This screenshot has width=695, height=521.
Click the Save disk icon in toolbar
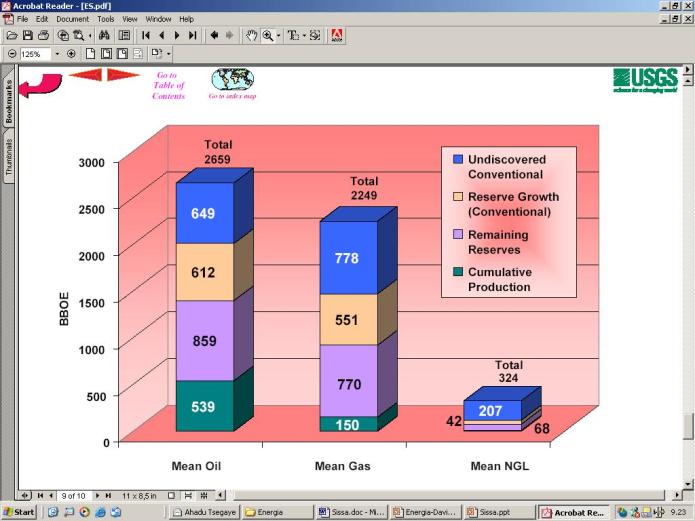pyautogui.click(x=27, y=35)
